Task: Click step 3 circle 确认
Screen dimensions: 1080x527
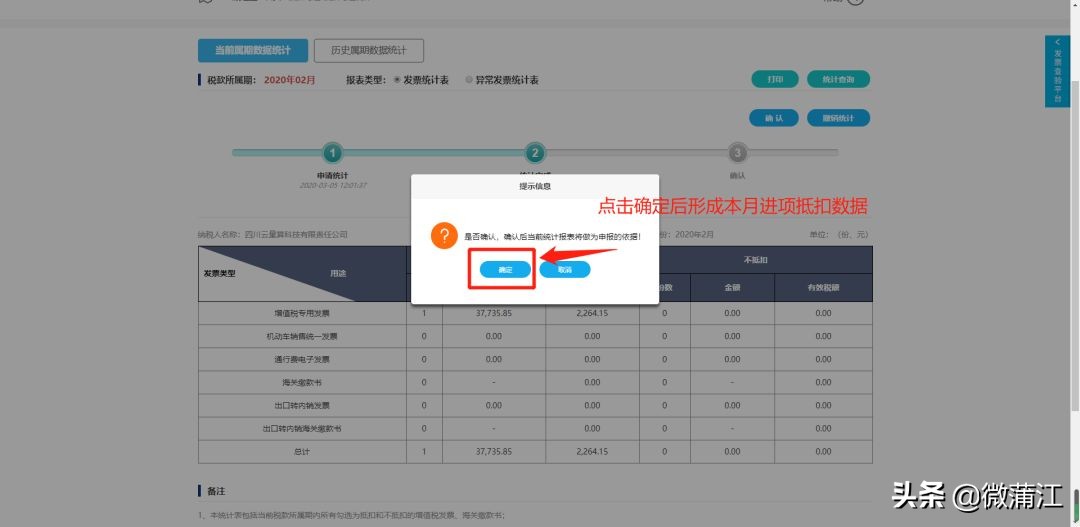Action: coord(738,152)
